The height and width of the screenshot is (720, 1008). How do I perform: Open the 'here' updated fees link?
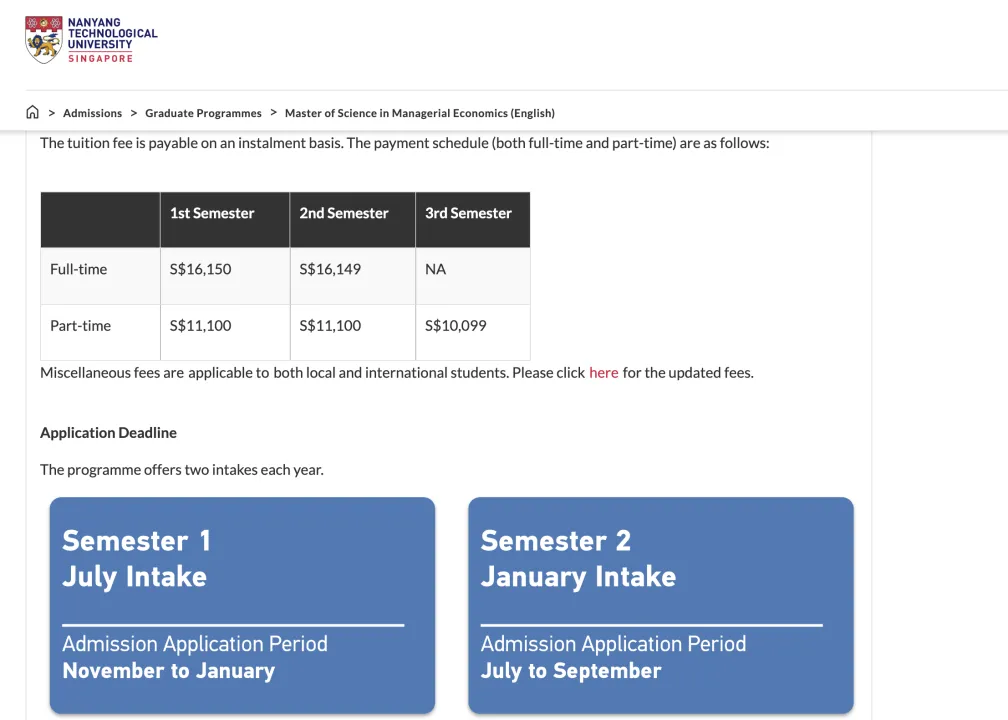tap(604, 373)
